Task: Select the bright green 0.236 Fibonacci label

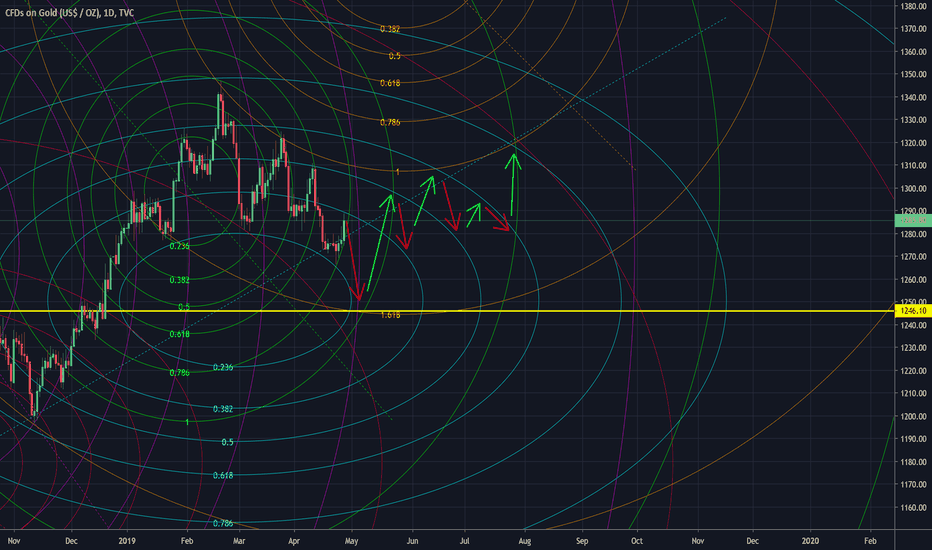Action: tap(180, 246)
